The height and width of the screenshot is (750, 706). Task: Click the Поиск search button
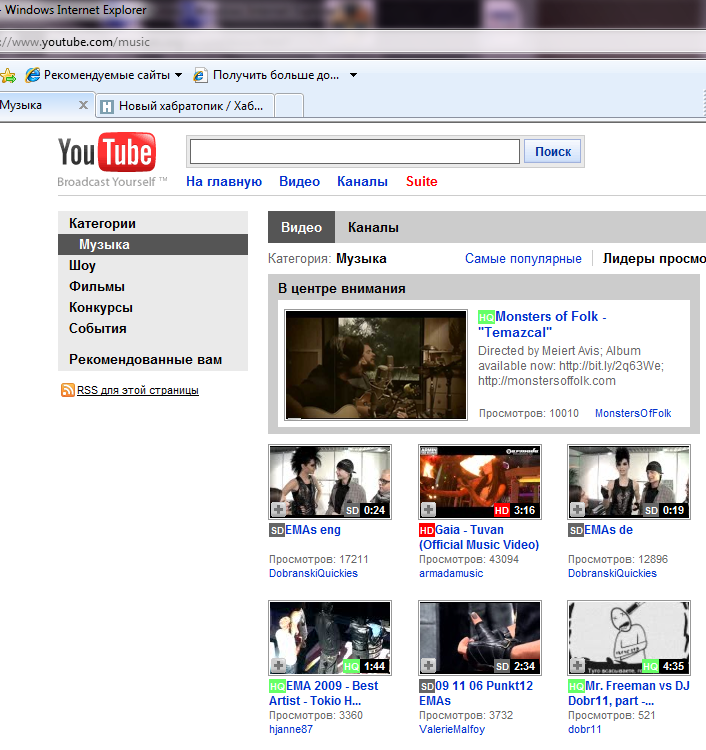tap(552, 152)
